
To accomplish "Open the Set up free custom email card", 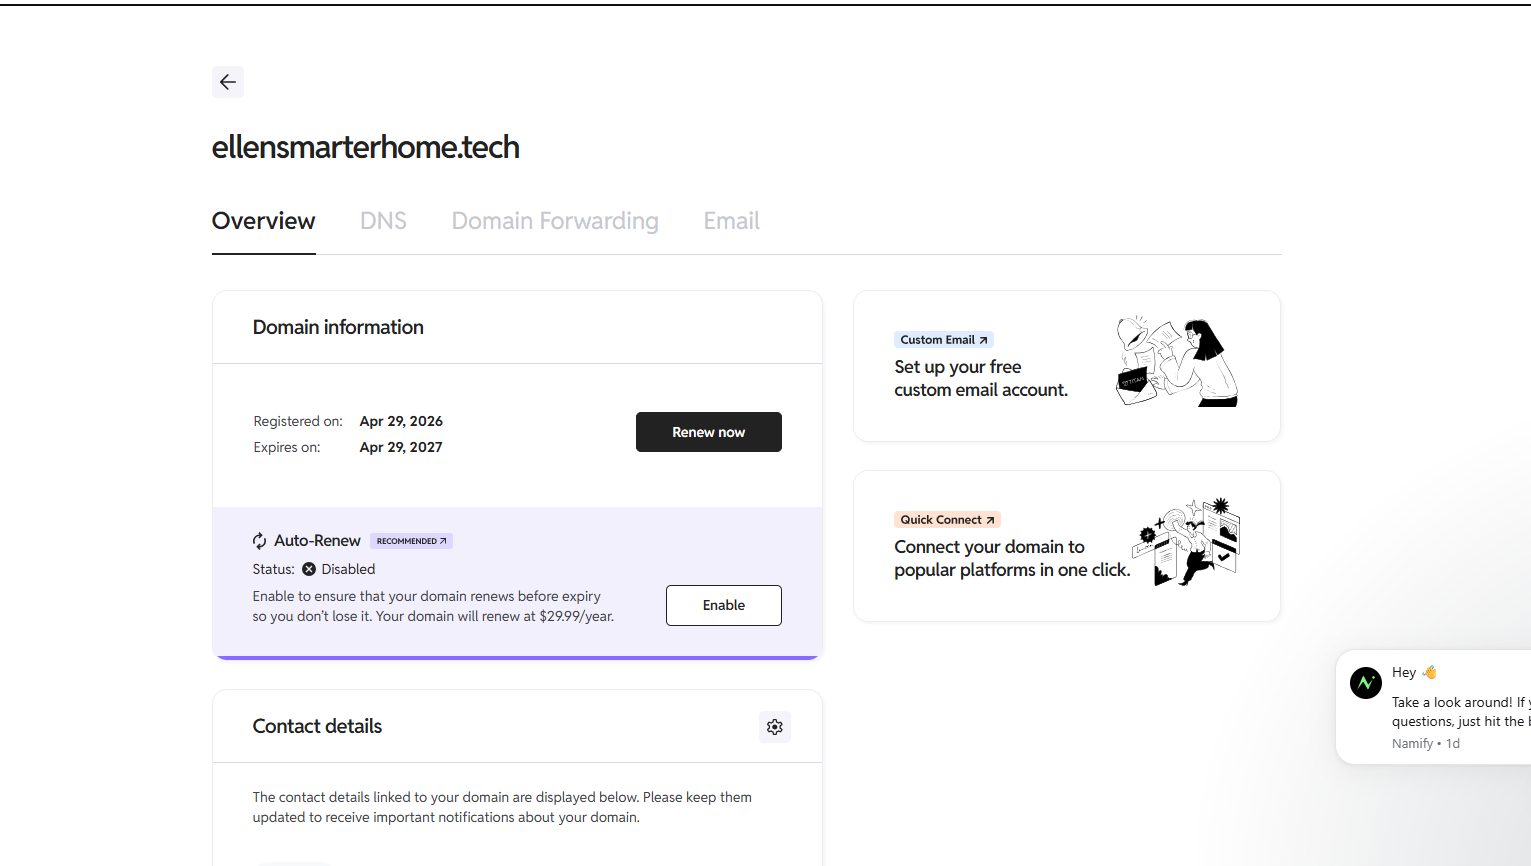I will 980,379.
